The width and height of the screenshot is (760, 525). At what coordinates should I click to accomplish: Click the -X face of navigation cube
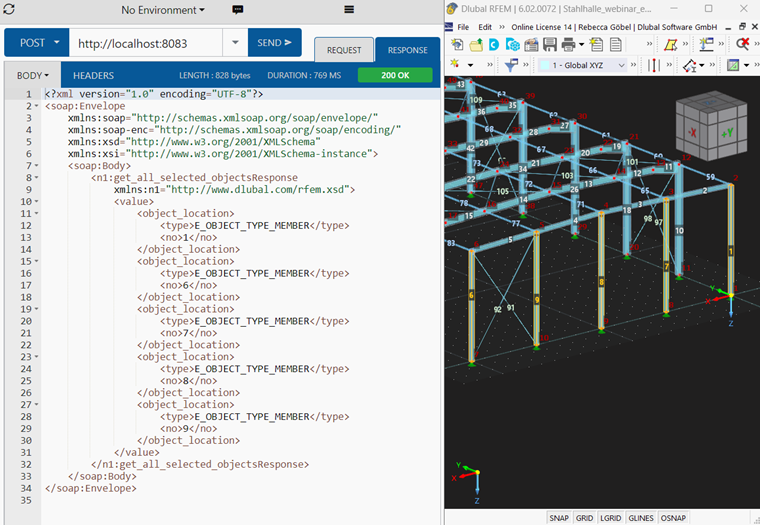click(693, 133)
